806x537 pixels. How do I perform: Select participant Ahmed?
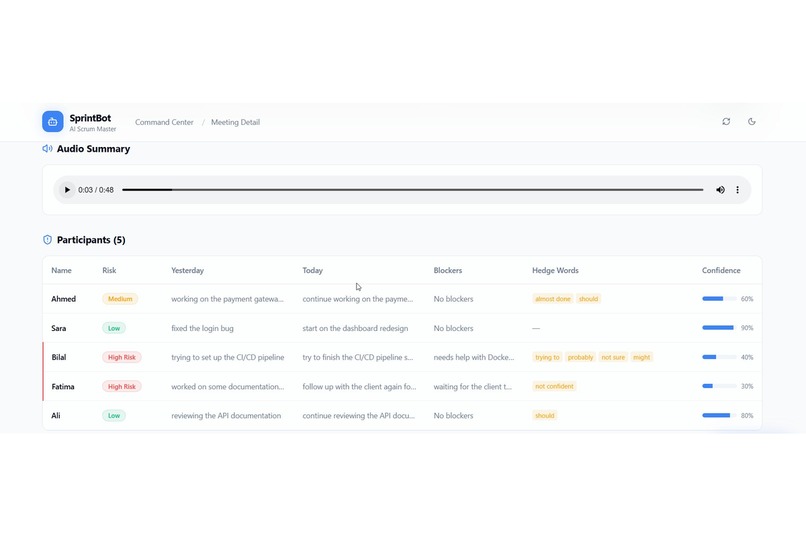point(63,299)
